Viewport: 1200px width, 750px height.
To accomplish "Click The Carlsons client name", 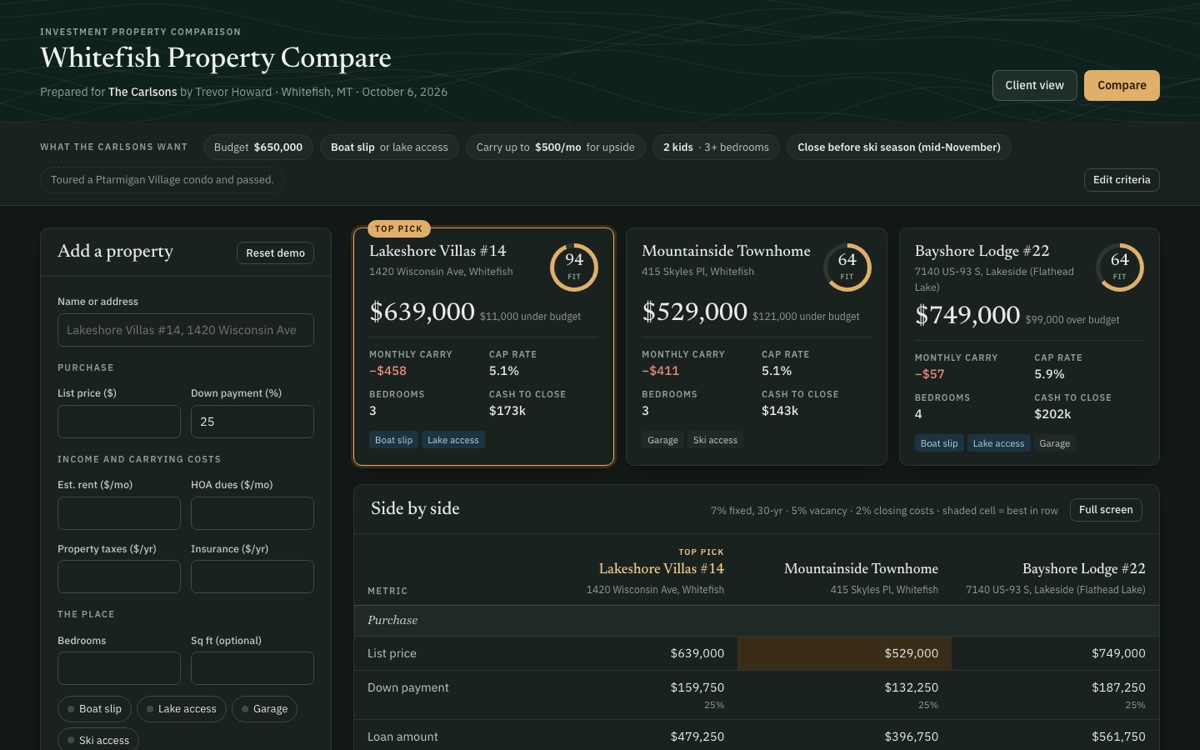I will [x=142, y=92].
